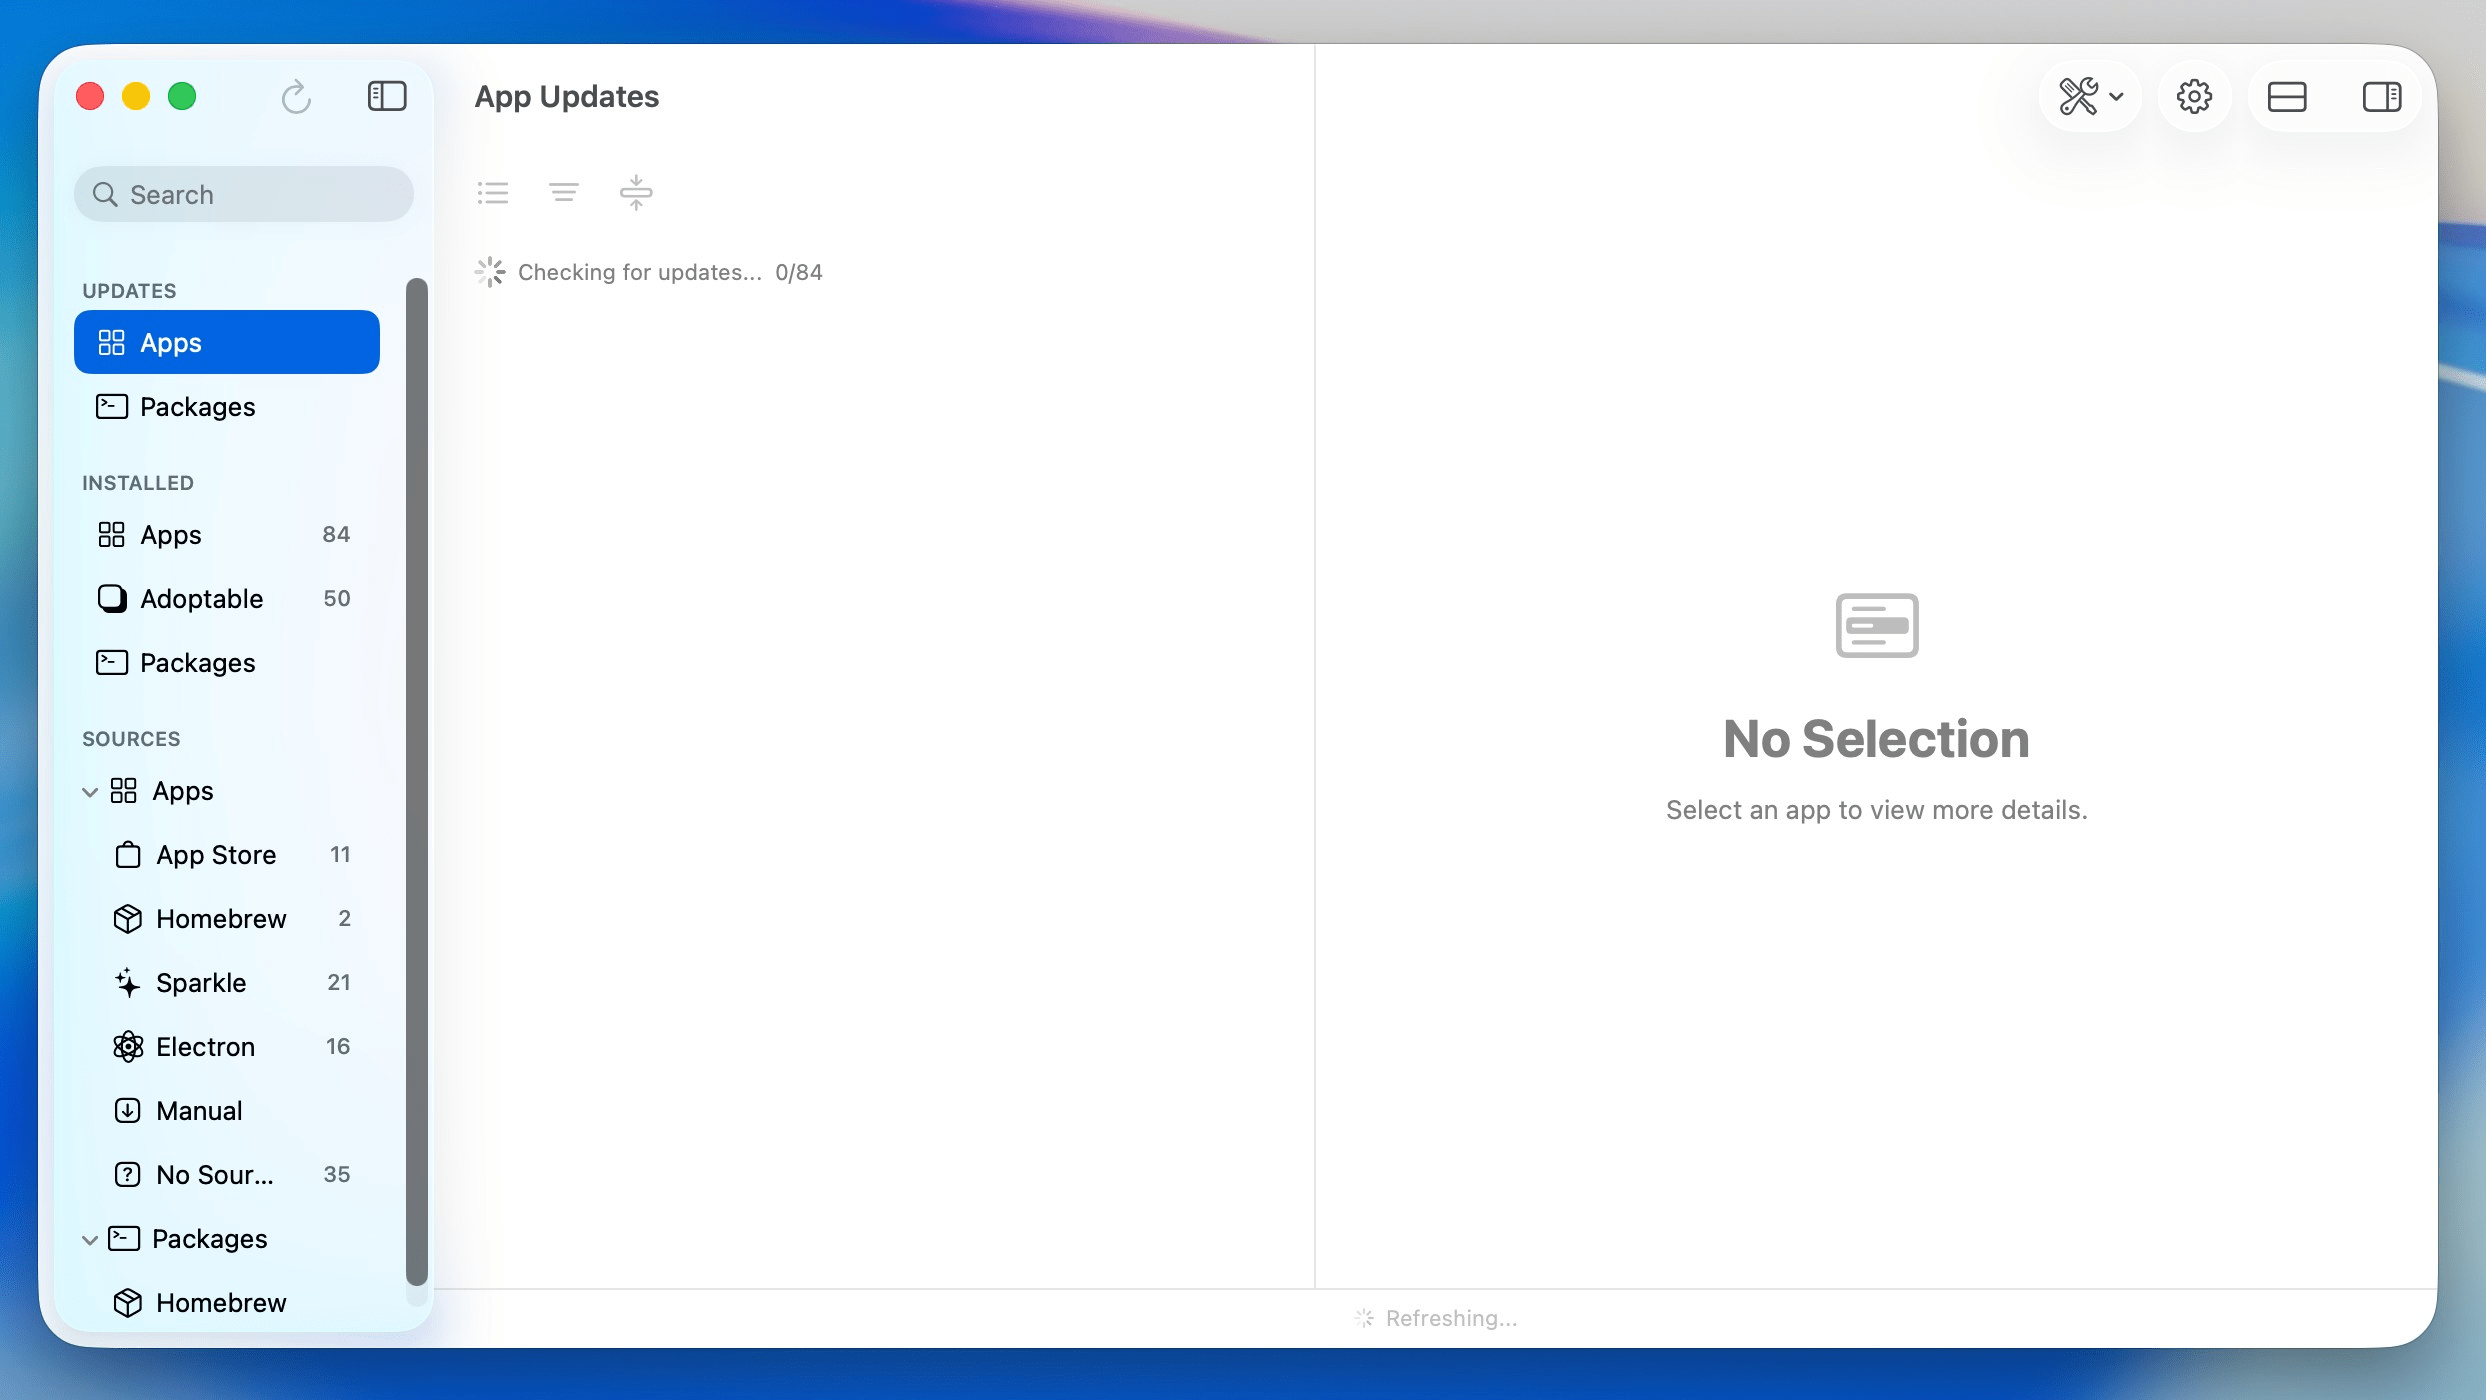Select Adoptable under Installed

click(x=201, y=598)
